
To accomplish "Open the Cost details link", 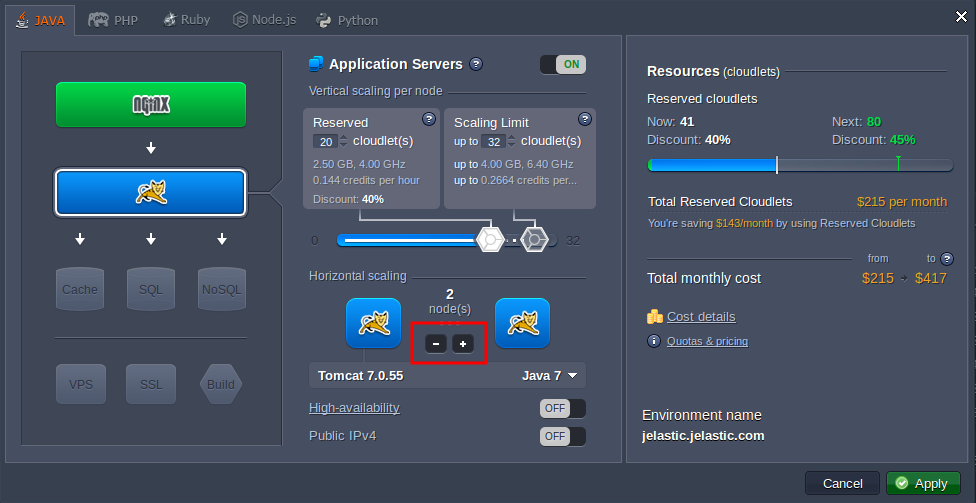I will click(701, 317).
